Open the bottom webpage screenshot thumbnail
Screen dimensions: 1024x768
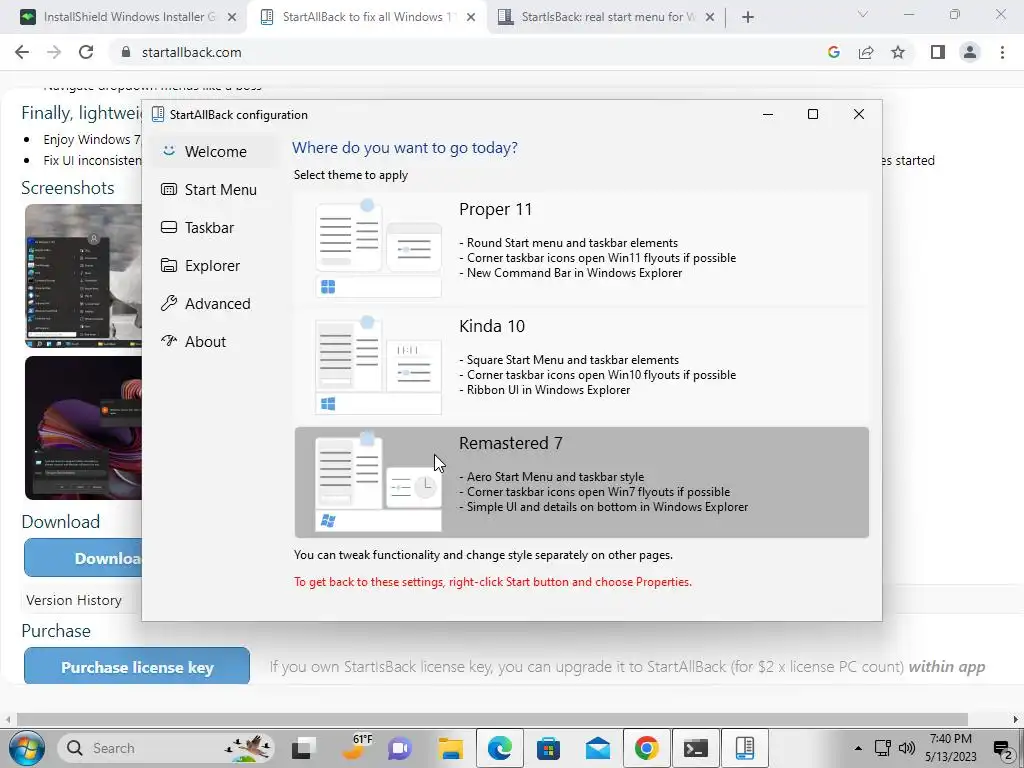coord(84,428)
